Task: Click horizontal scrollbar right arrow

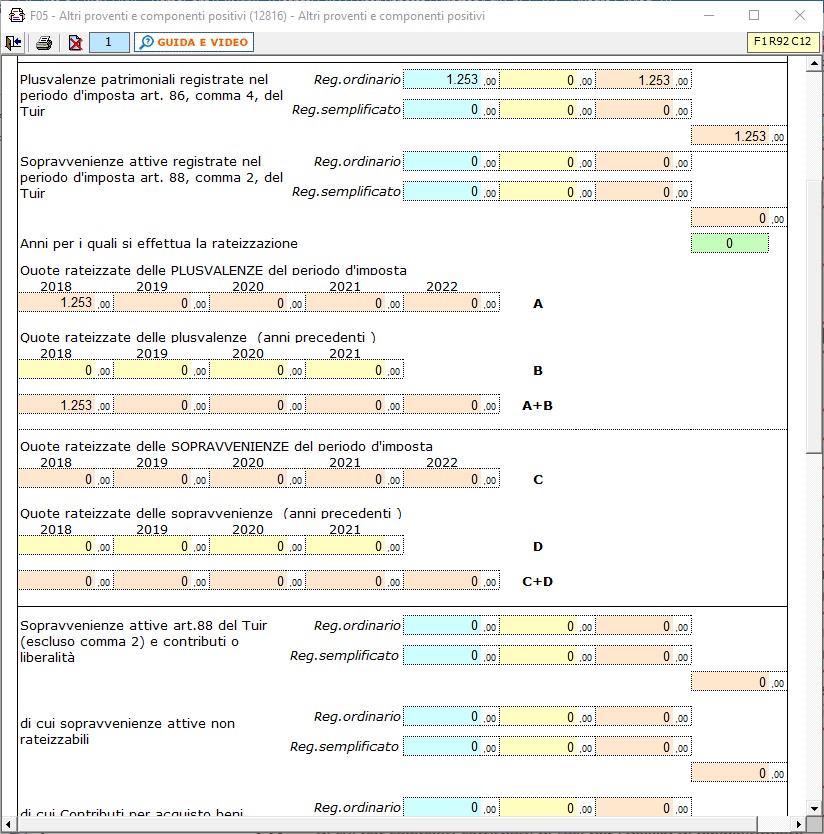Action: pyautogui.click(x=798, y=824)
